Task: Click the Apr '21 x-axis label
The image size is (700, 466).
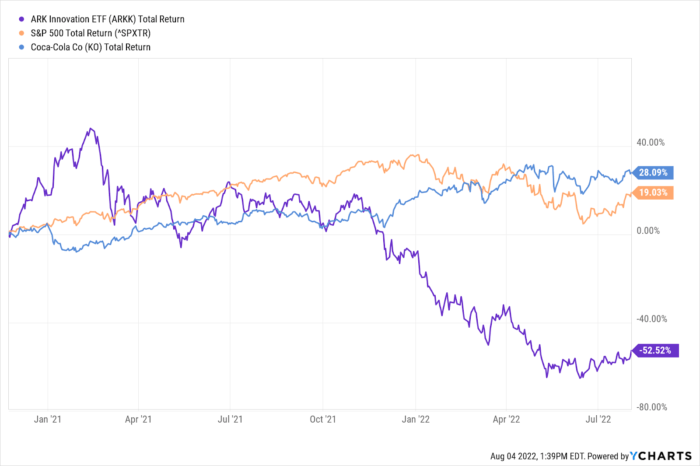Action: [140, 422]
